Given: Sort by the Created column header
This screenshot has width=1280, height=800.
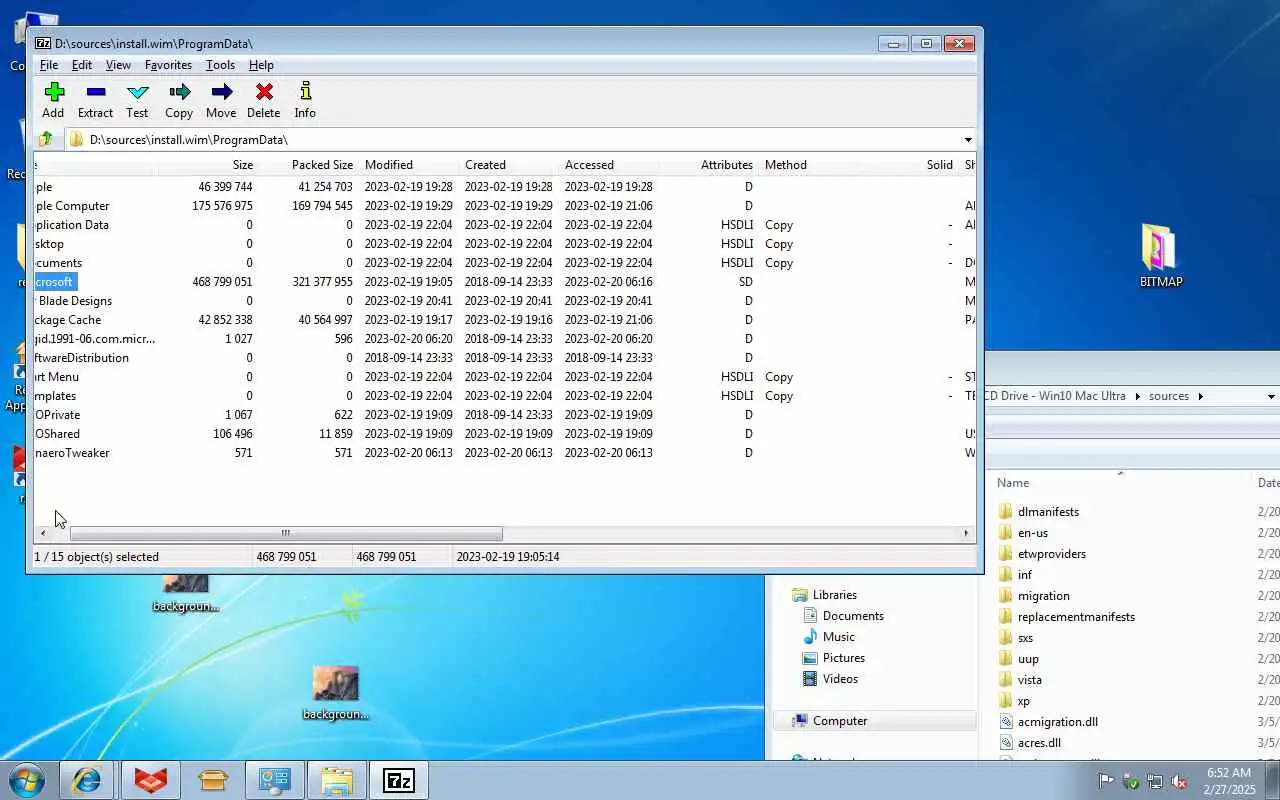Looking at the screenshot, I should click(x=508, y=165).
